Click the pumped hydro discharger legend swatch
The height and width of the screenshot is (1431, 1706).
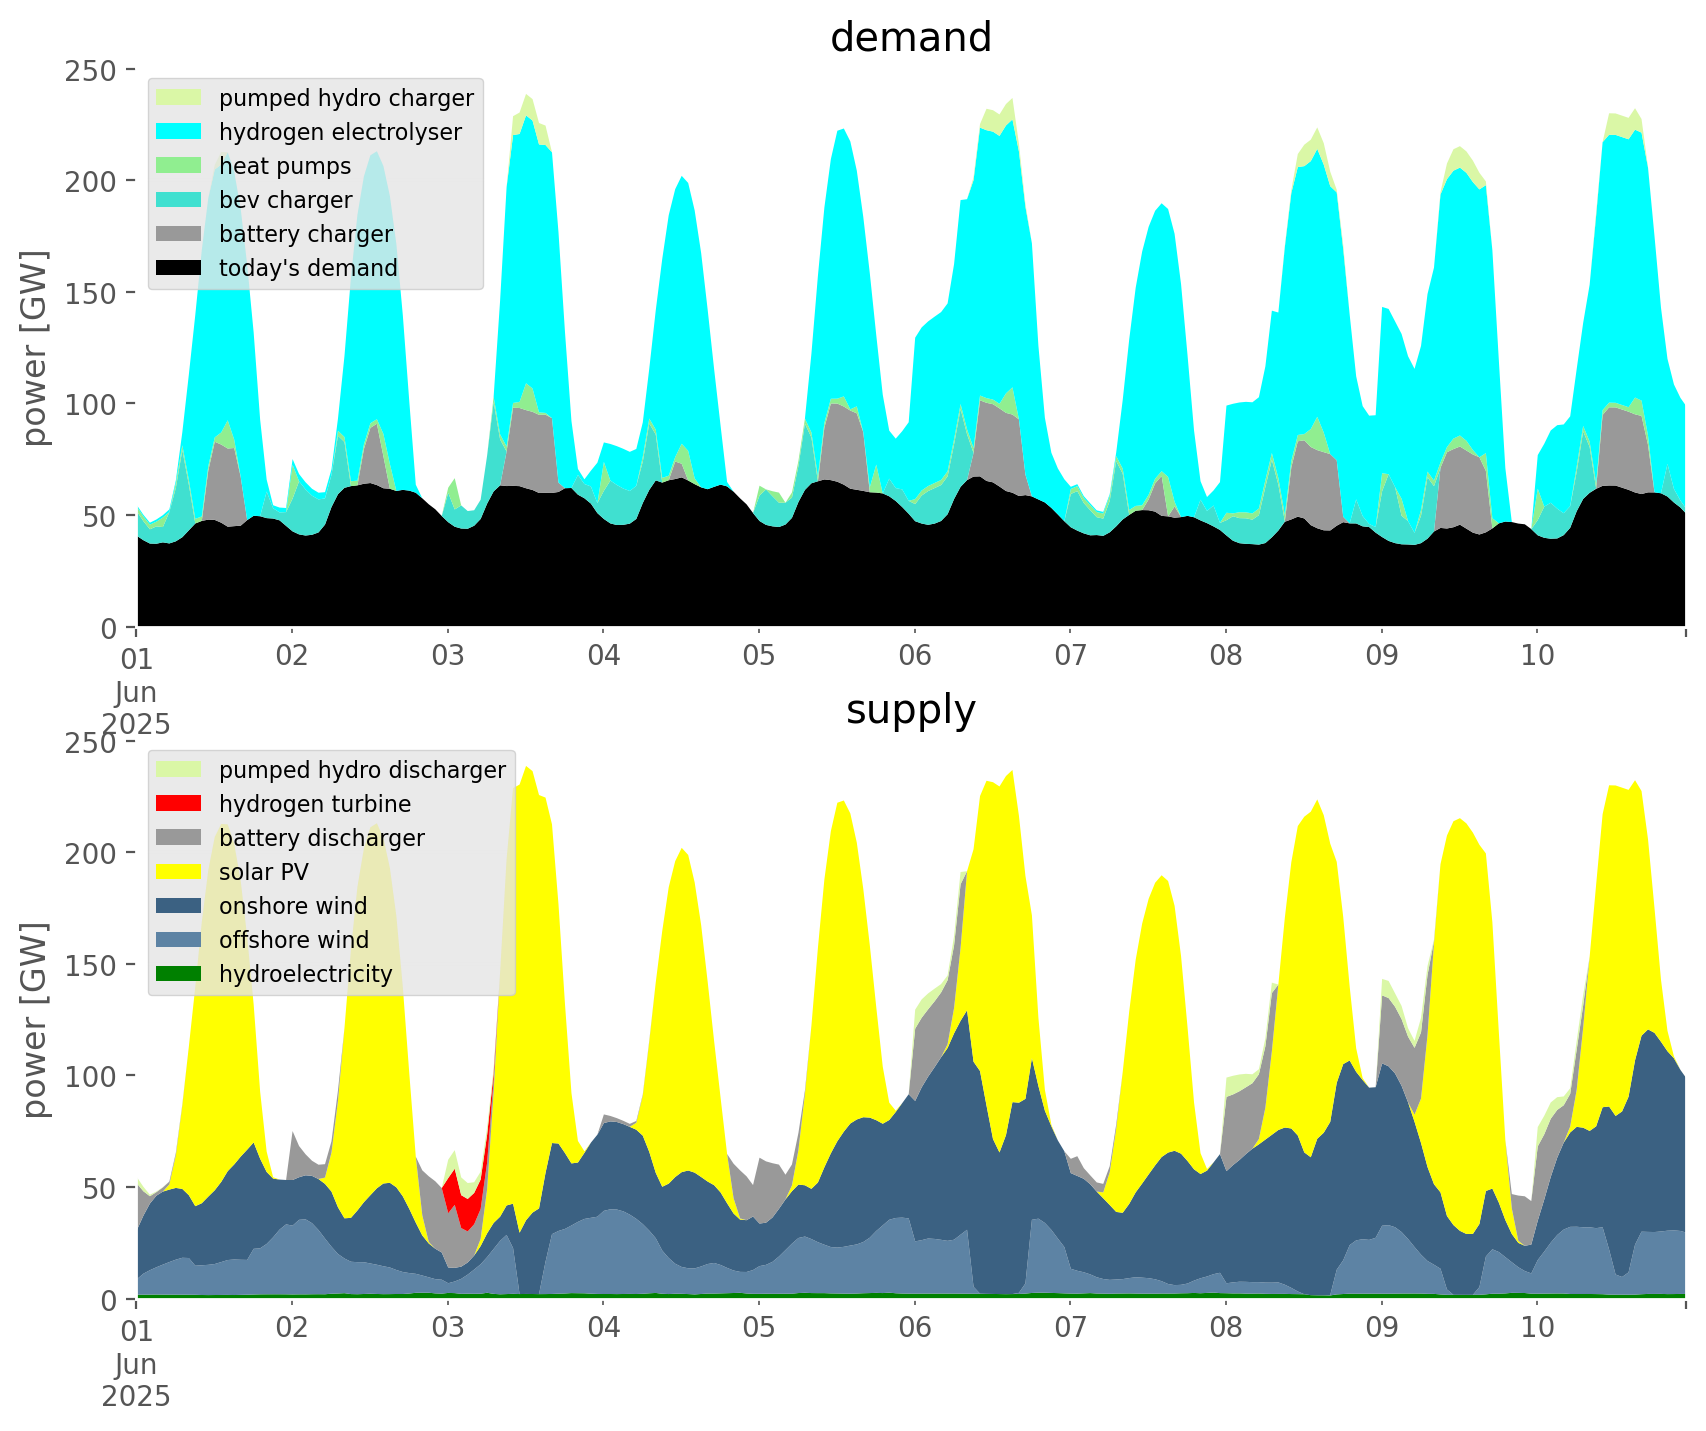point(180,769)
